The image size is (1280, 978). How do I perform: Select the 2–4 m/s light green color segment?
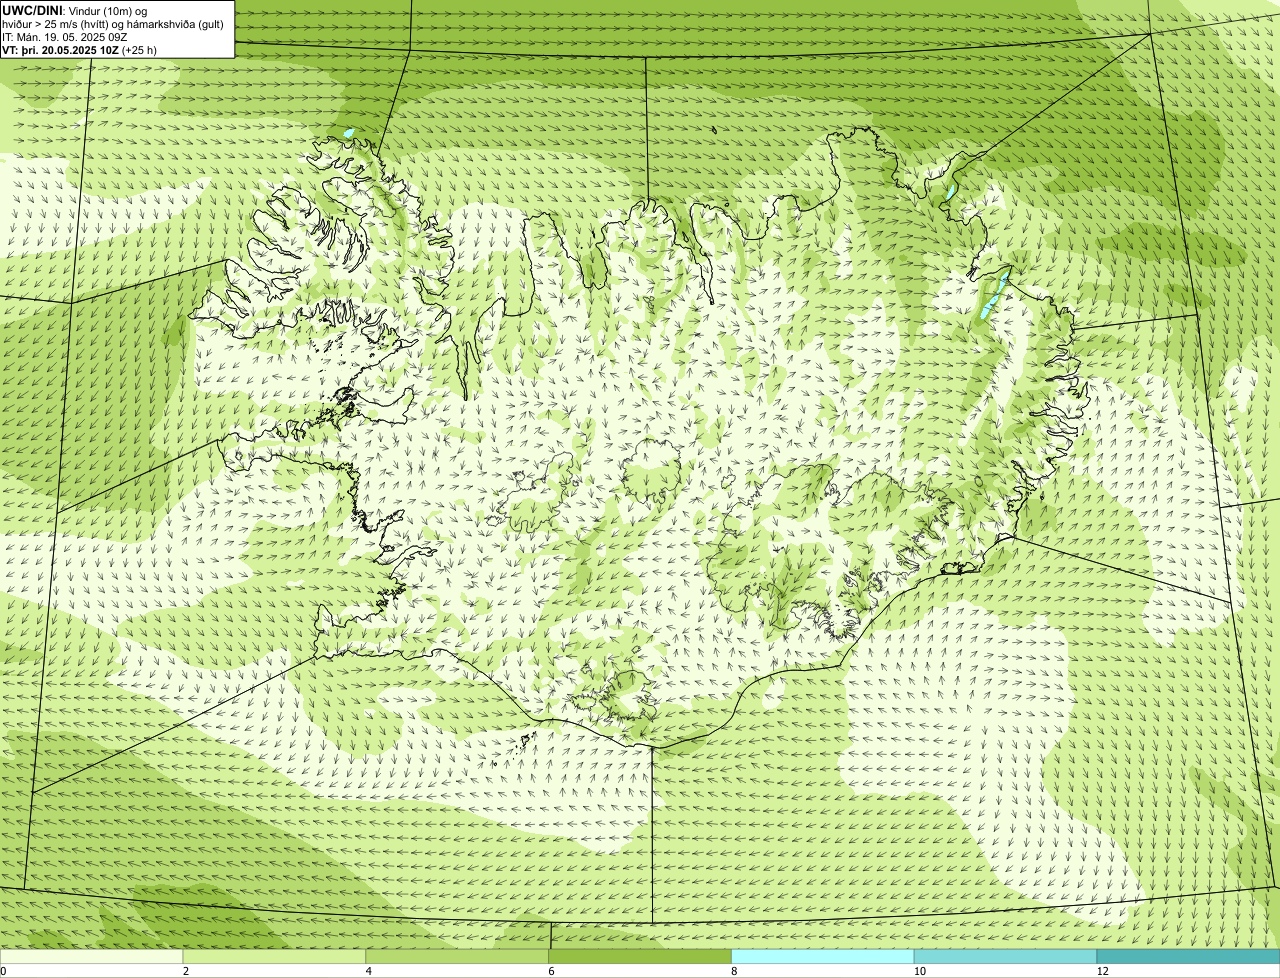(275, 956)
